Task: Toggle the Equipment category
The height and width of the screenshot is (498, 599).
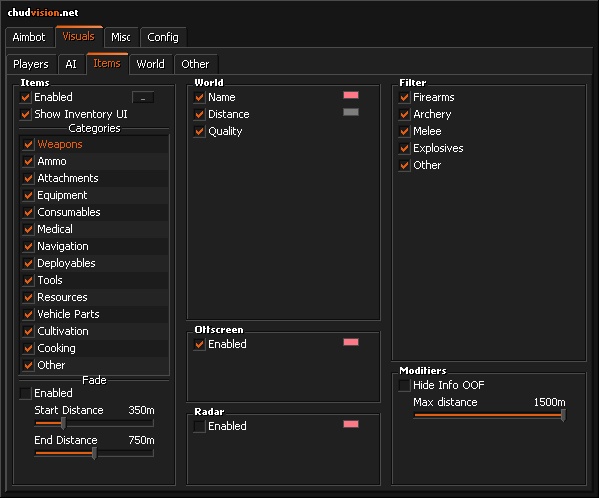Action: click(28, 195)
